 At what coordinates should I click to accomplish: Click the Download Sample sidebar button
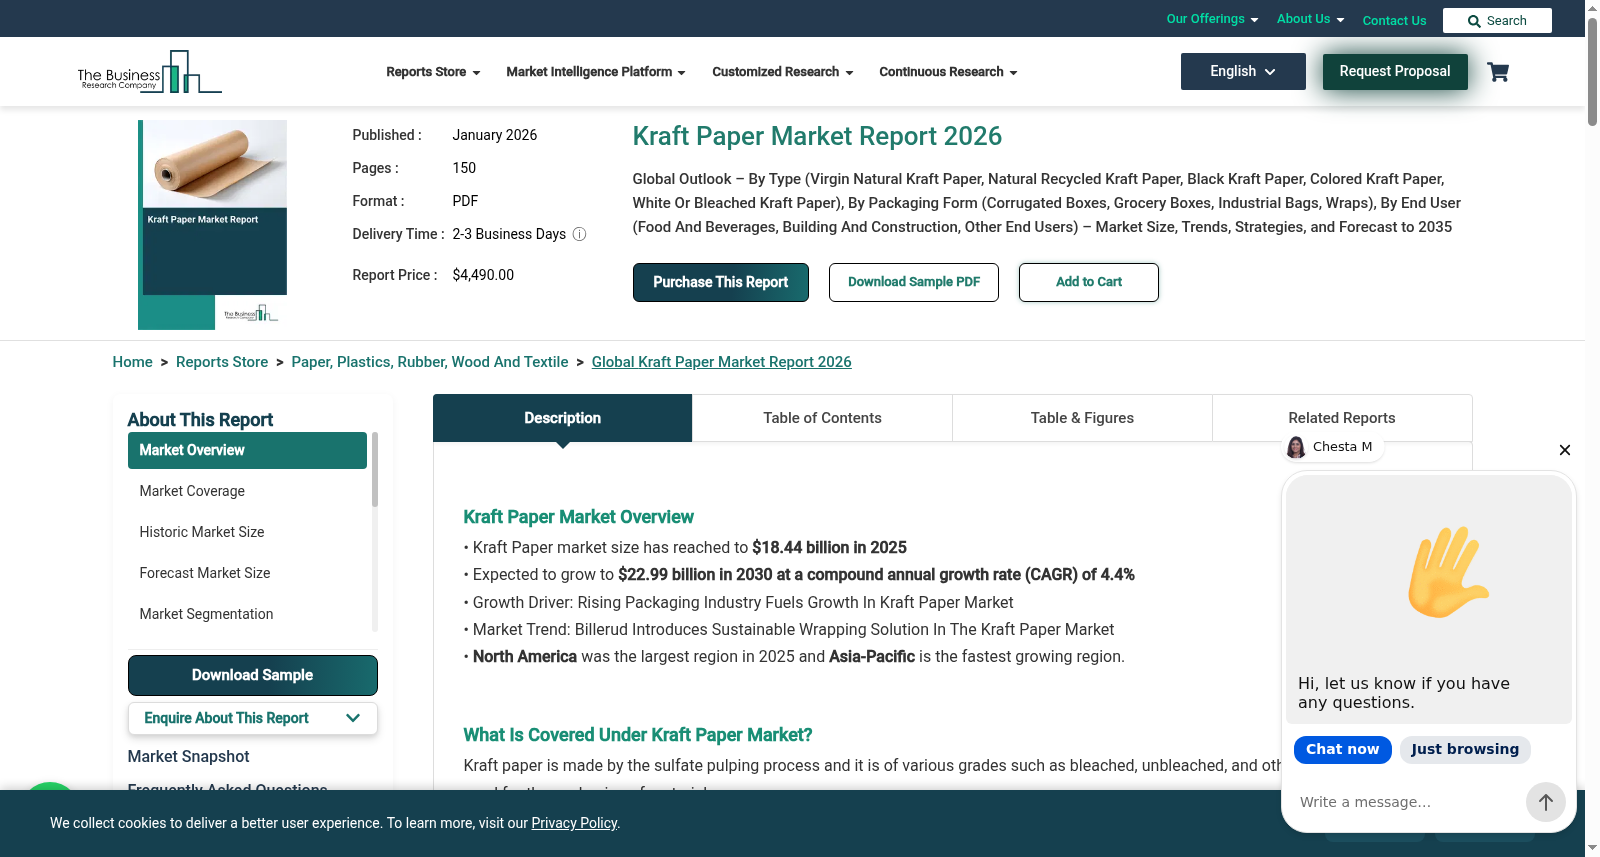click(x=253, y=675)
